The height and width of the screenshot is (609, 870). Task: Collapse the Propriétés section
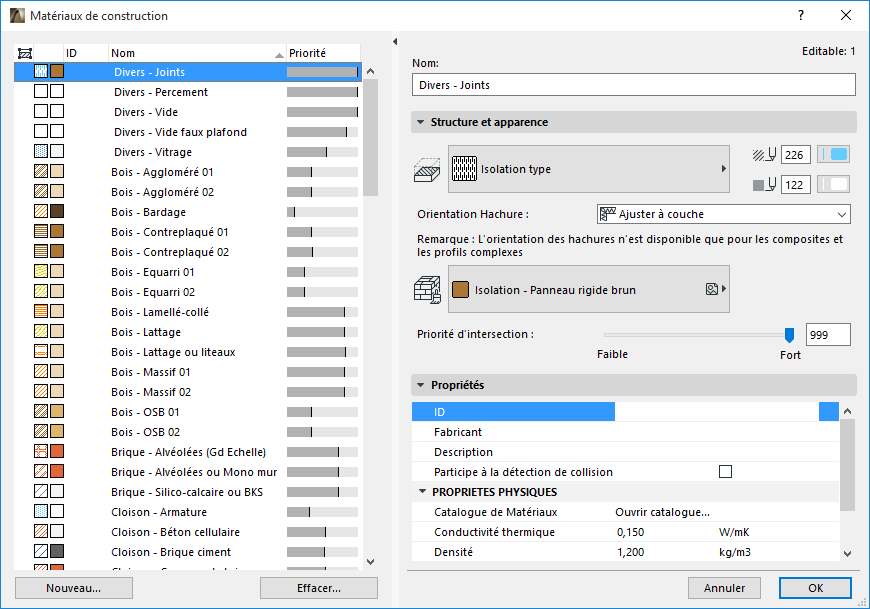(x=421, y=385)
